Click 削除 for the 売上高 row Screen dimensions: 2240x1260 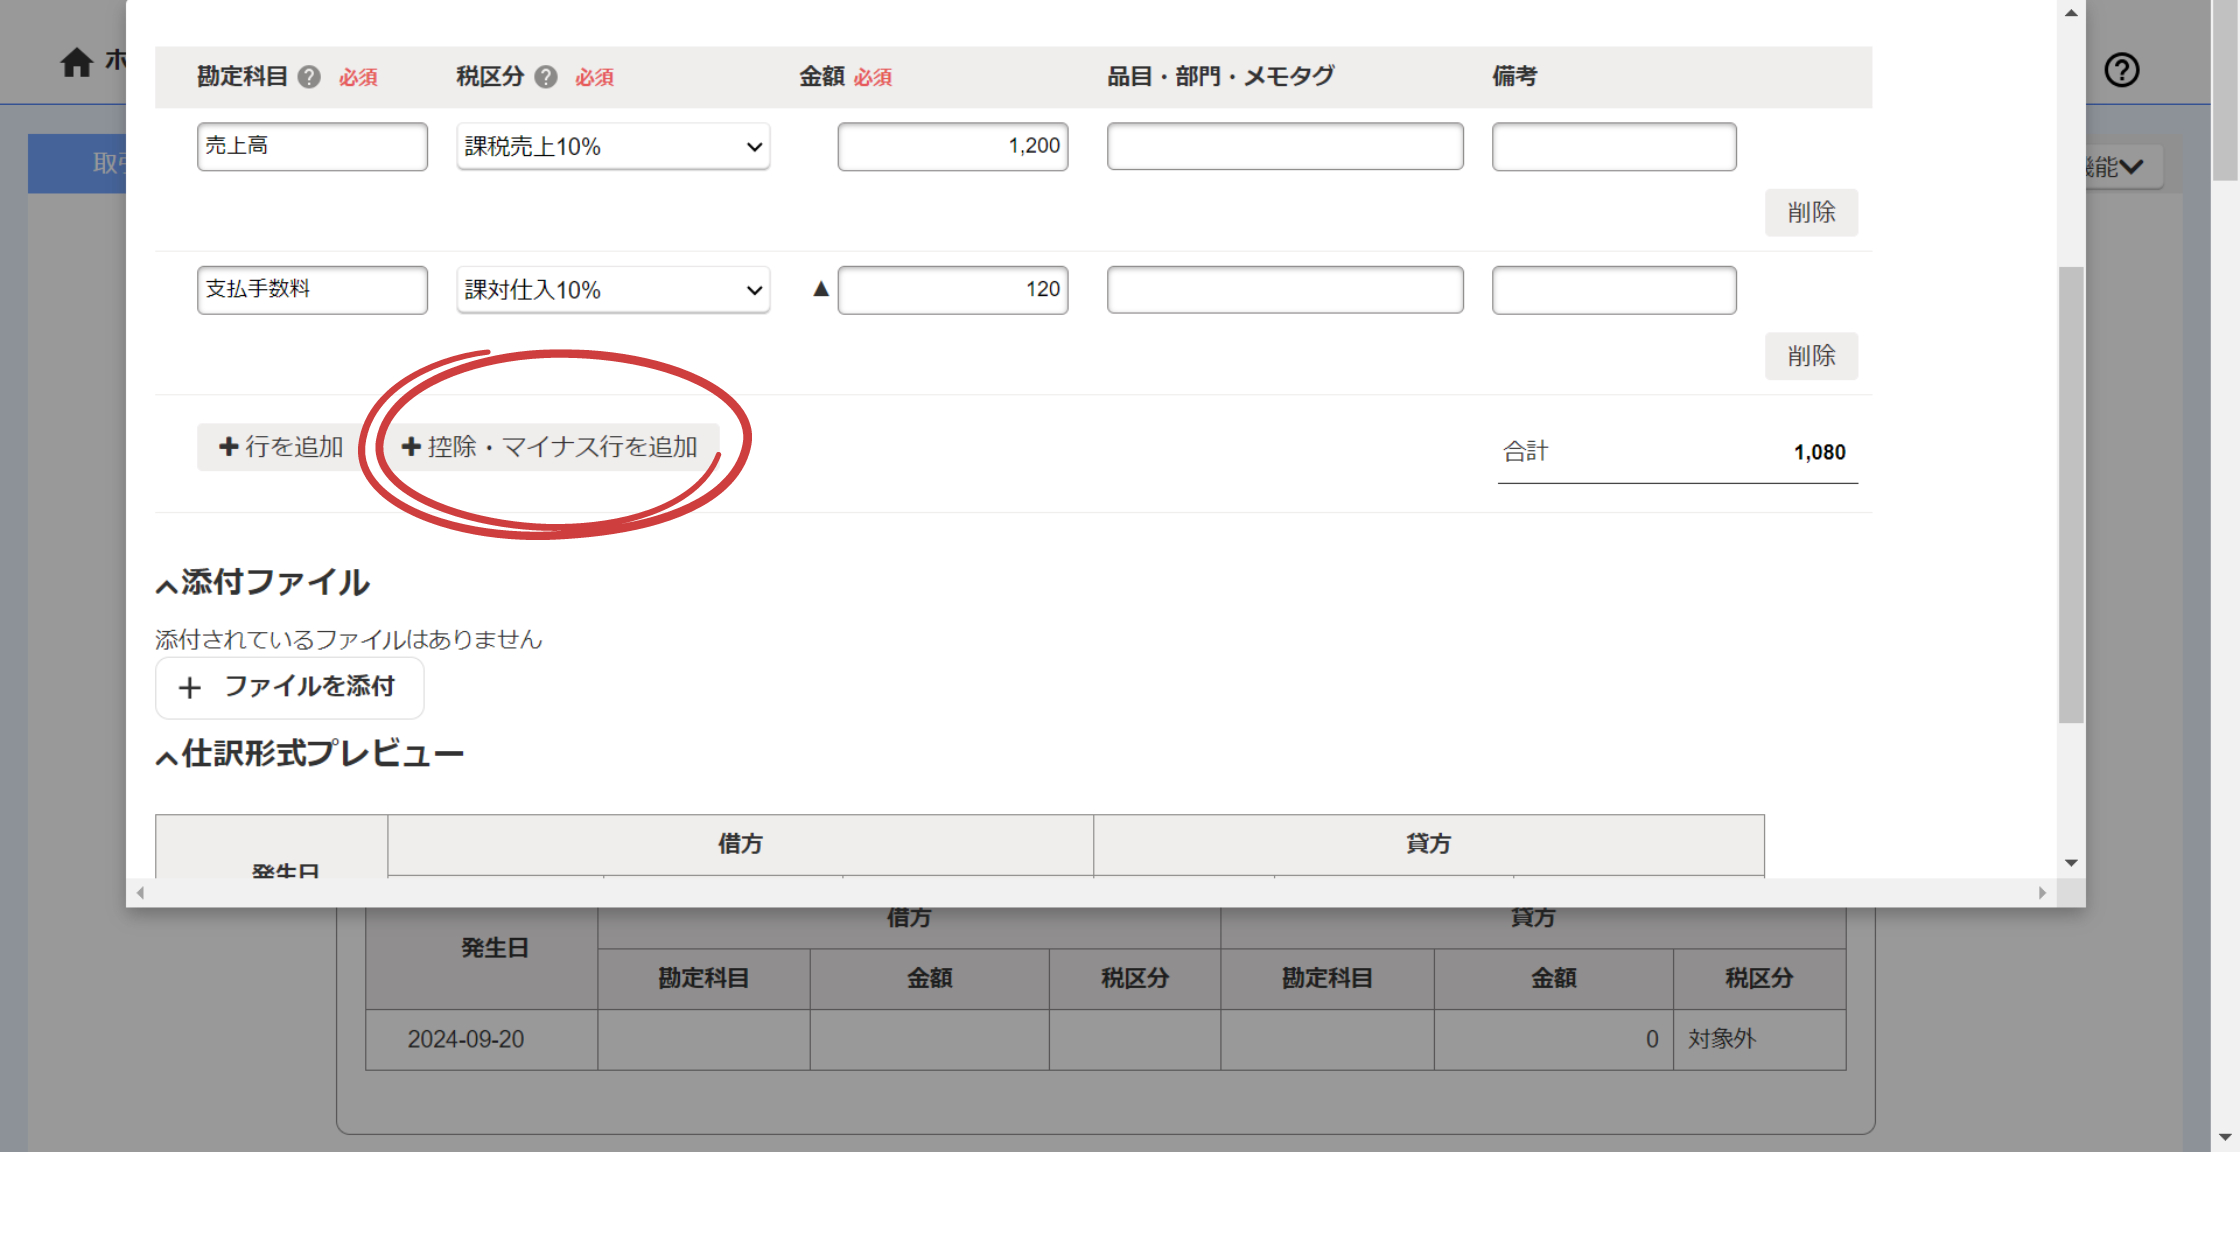[1811, 213]
